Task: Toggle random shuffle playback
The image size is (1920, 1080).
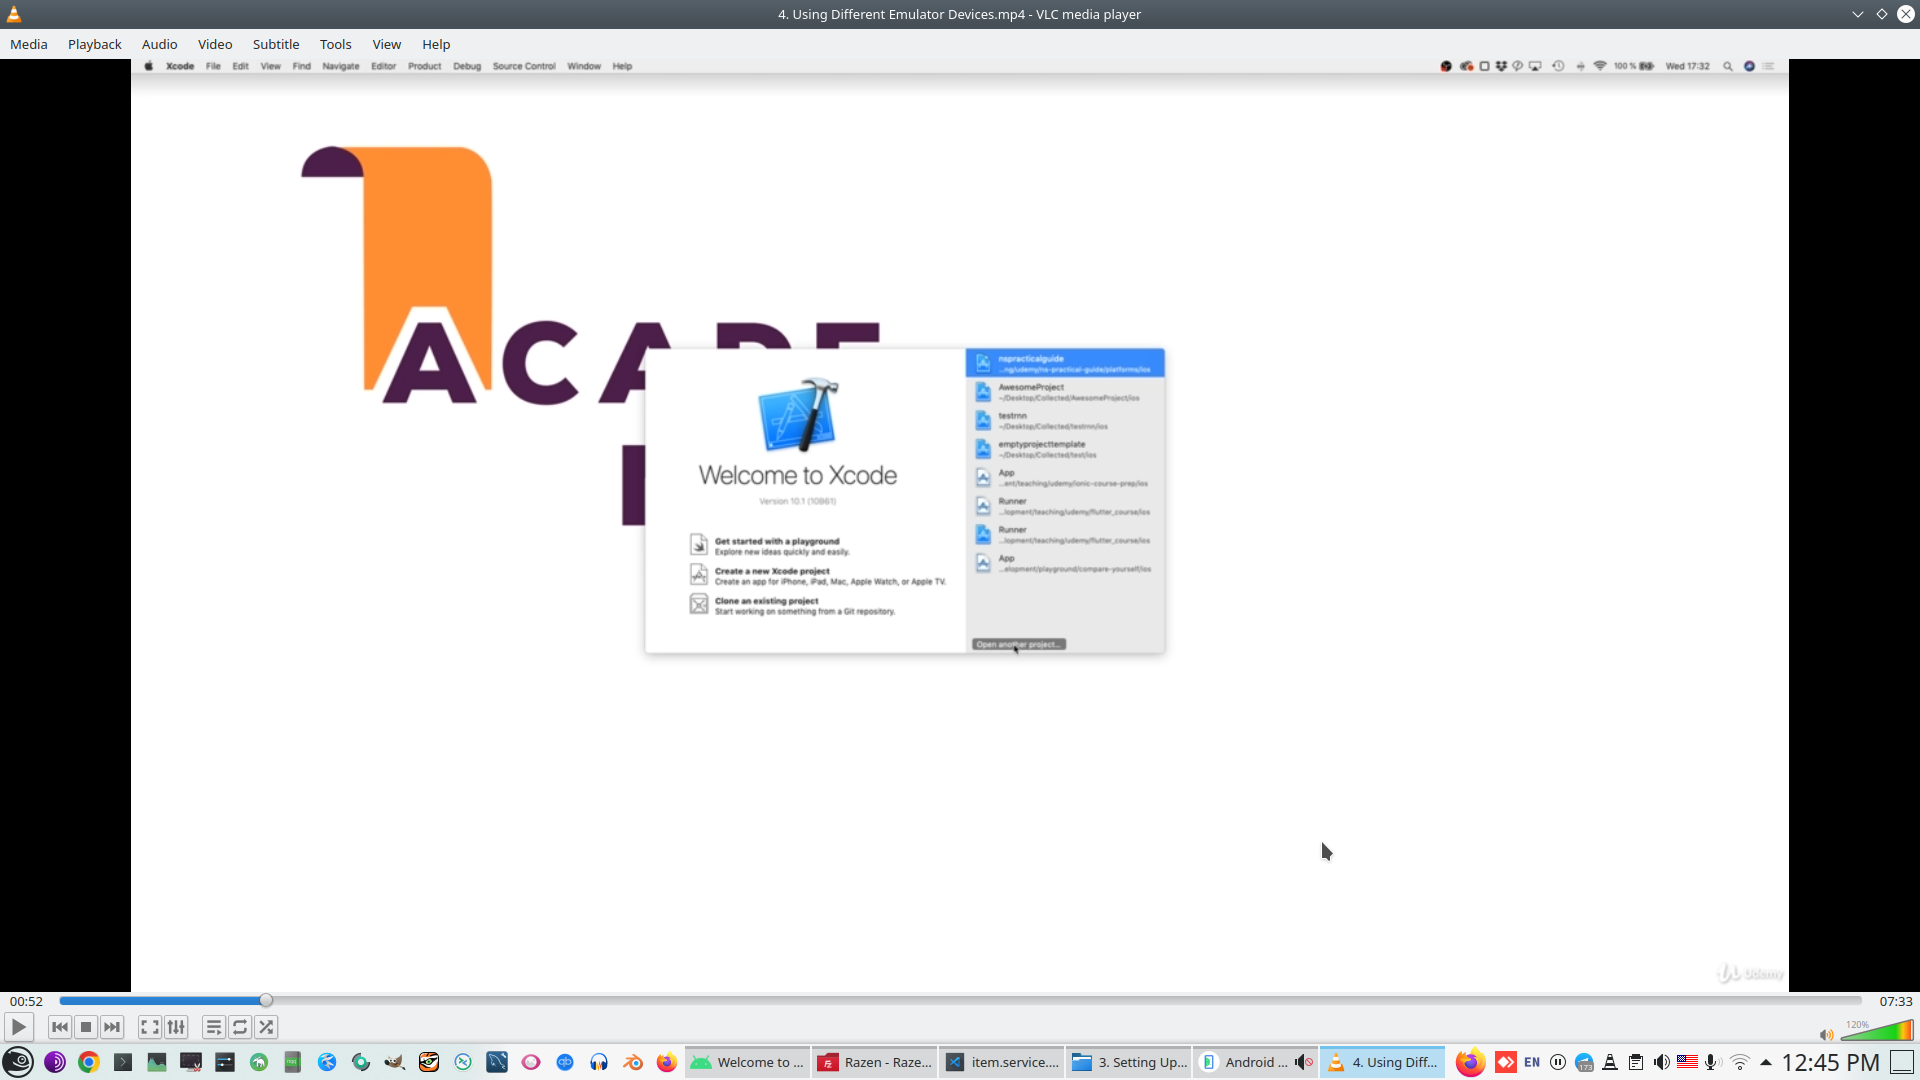Action: click(x=266, y=1027)
